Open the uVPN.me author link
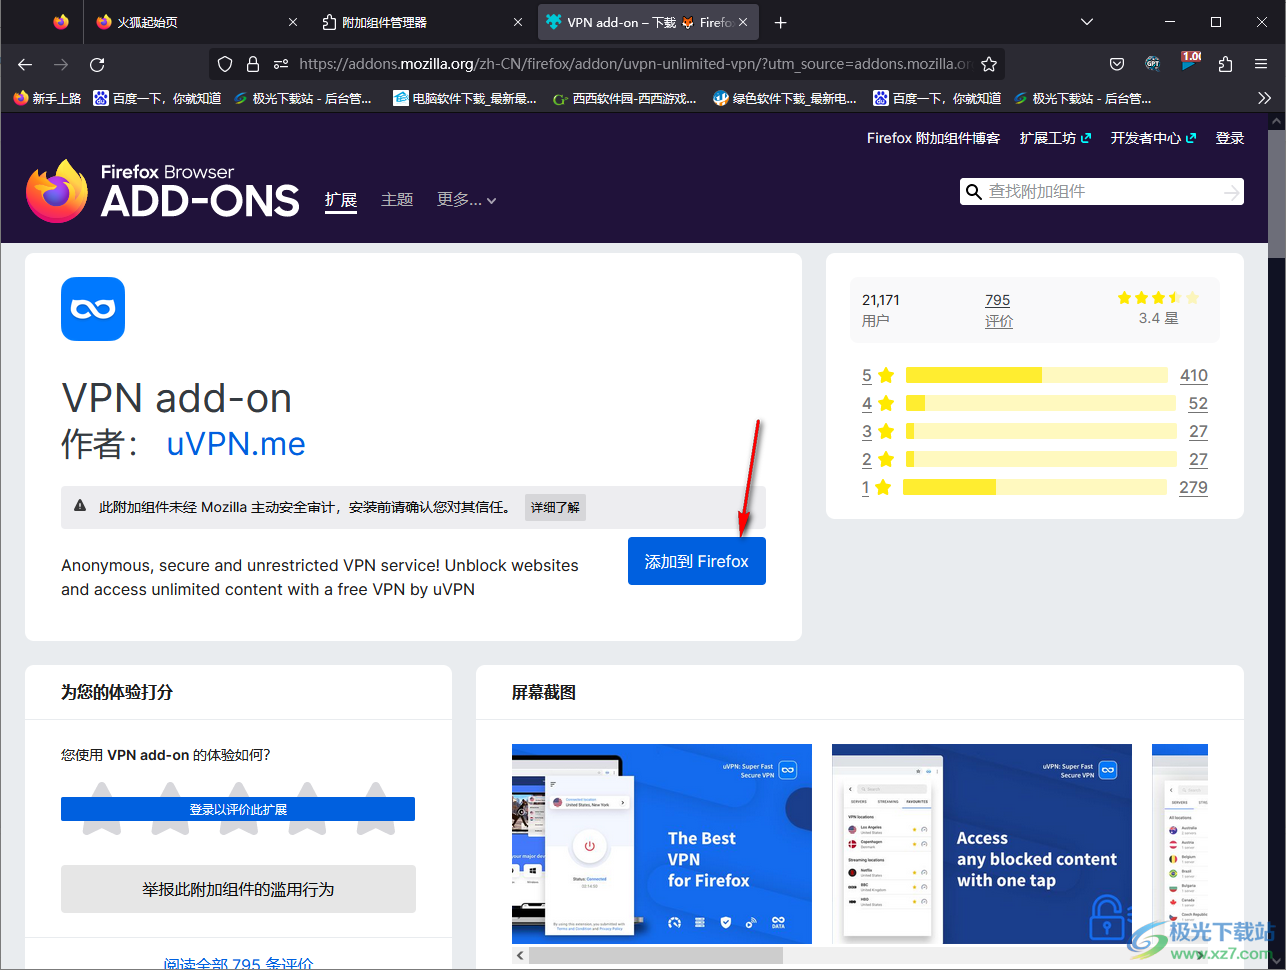Image resolution: width=1286 pixels, height=970 pixels. tap(236, 444)
